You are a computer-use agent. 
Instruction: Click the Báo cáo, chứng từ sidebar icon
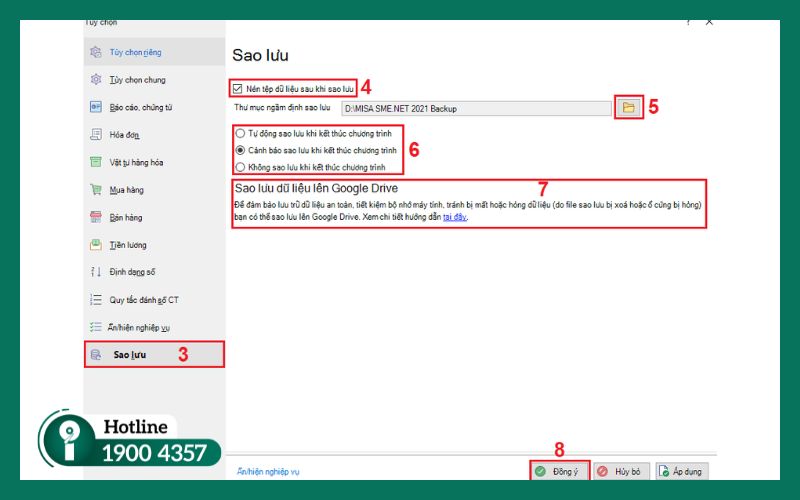96,107
